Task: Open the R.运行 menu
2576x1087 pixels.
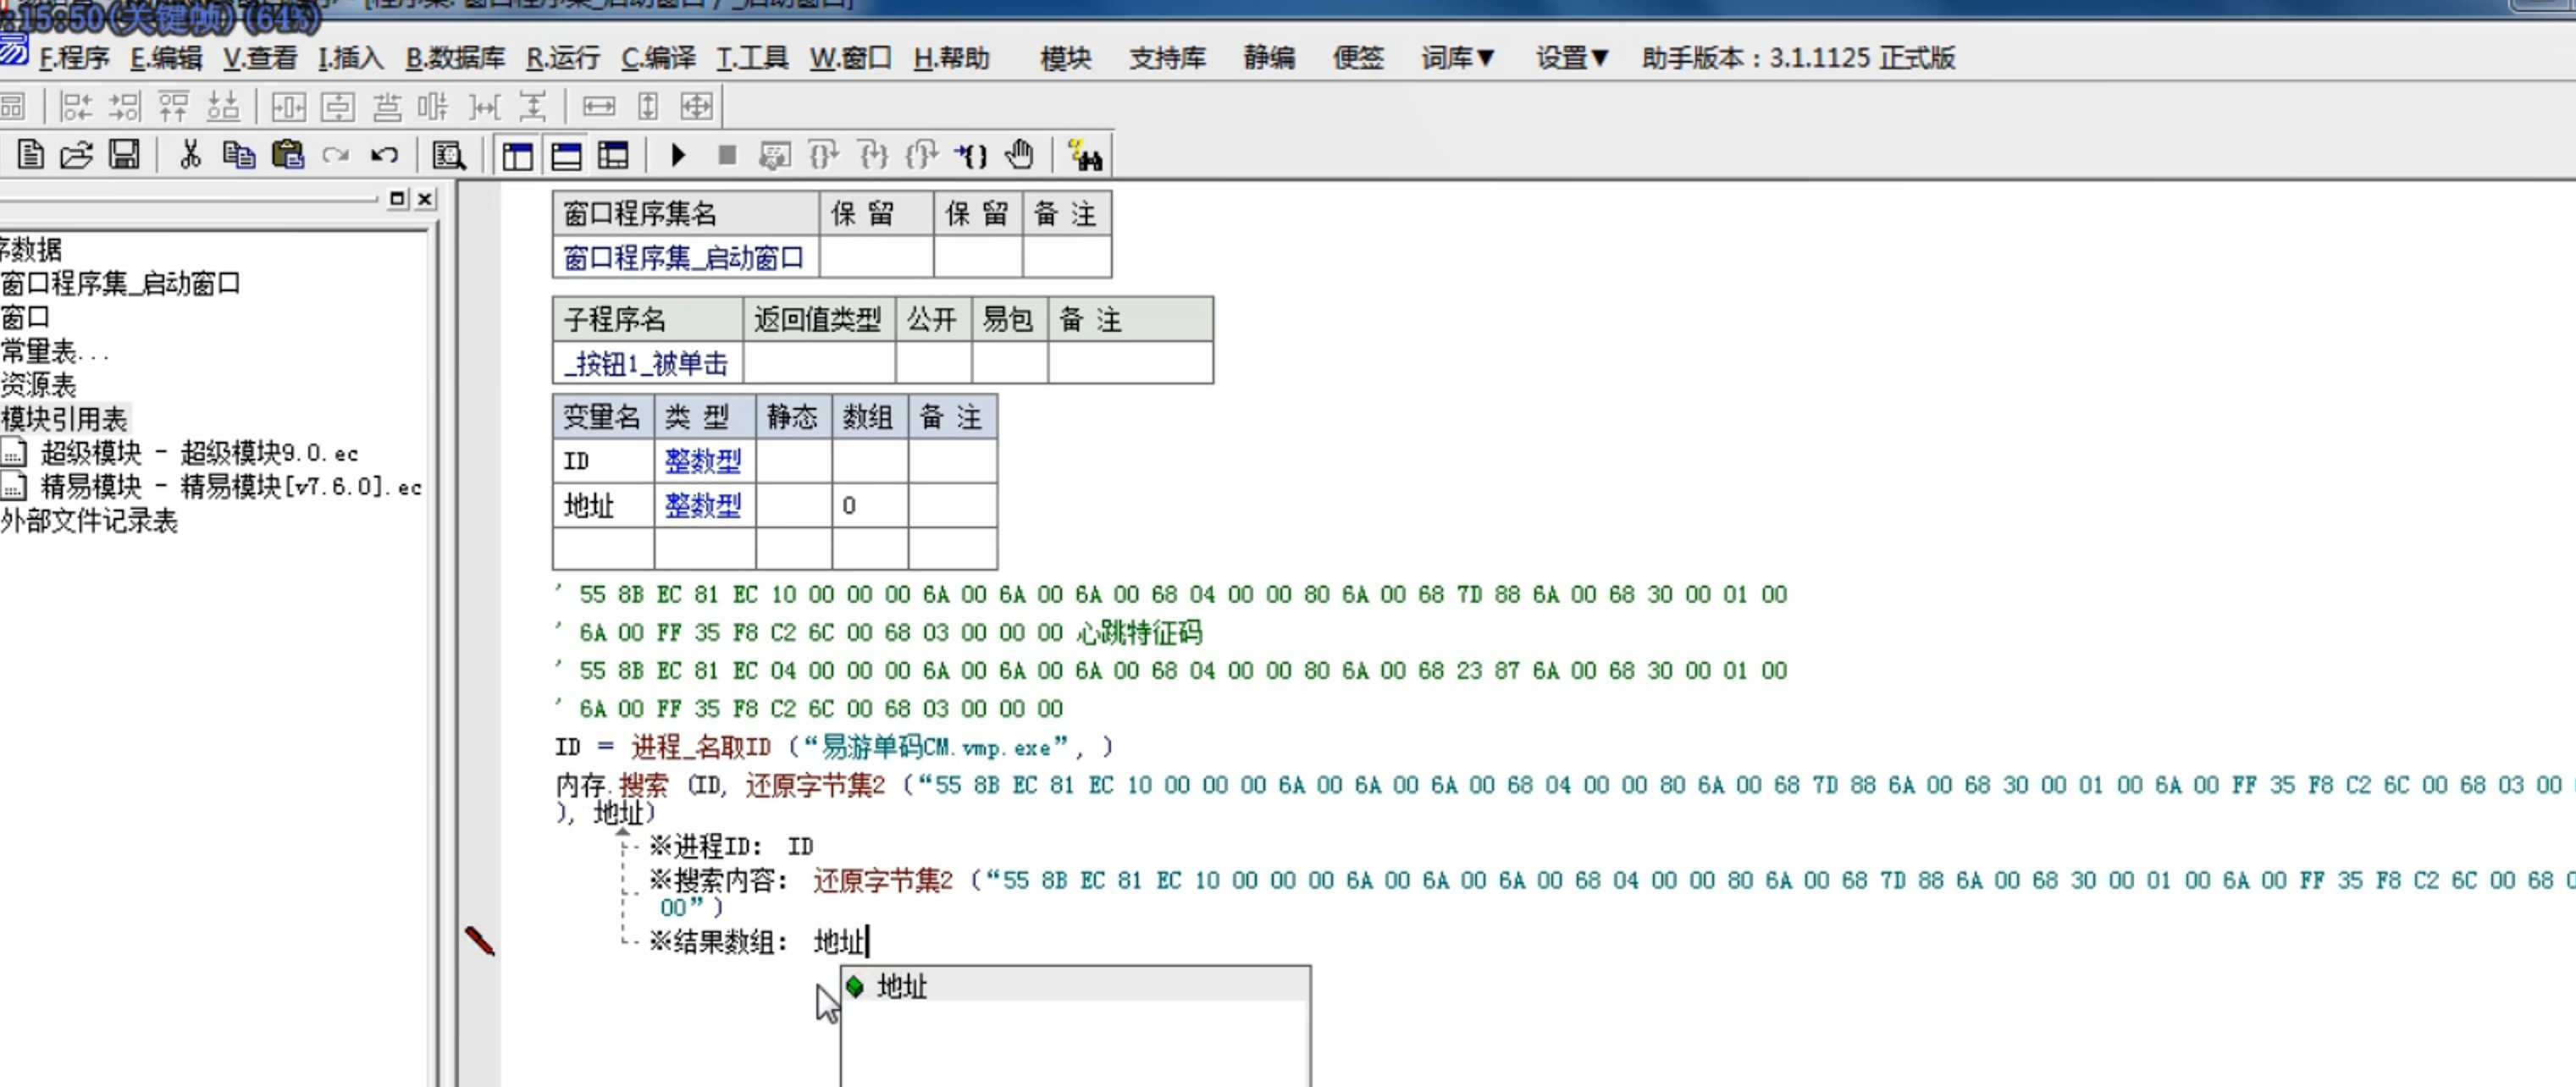Action: pyautogui.click(x=563, y=58)
